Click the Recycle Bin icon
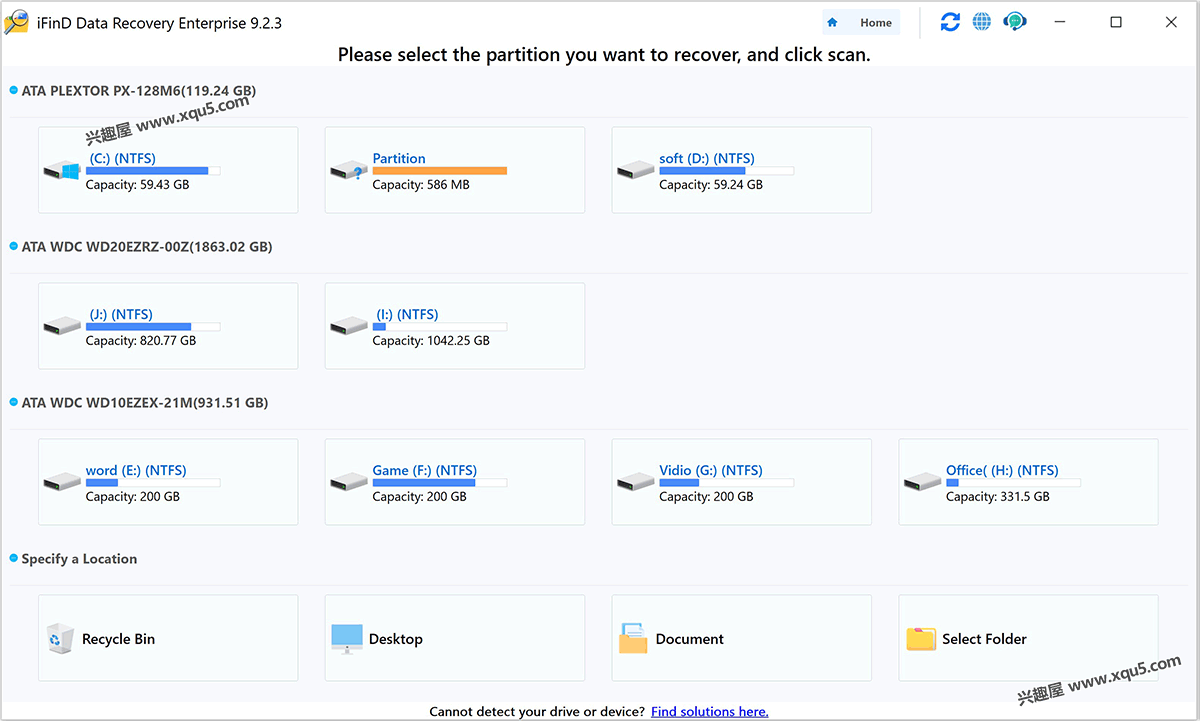The image size is (1200, 721). (x=60, y=638)
